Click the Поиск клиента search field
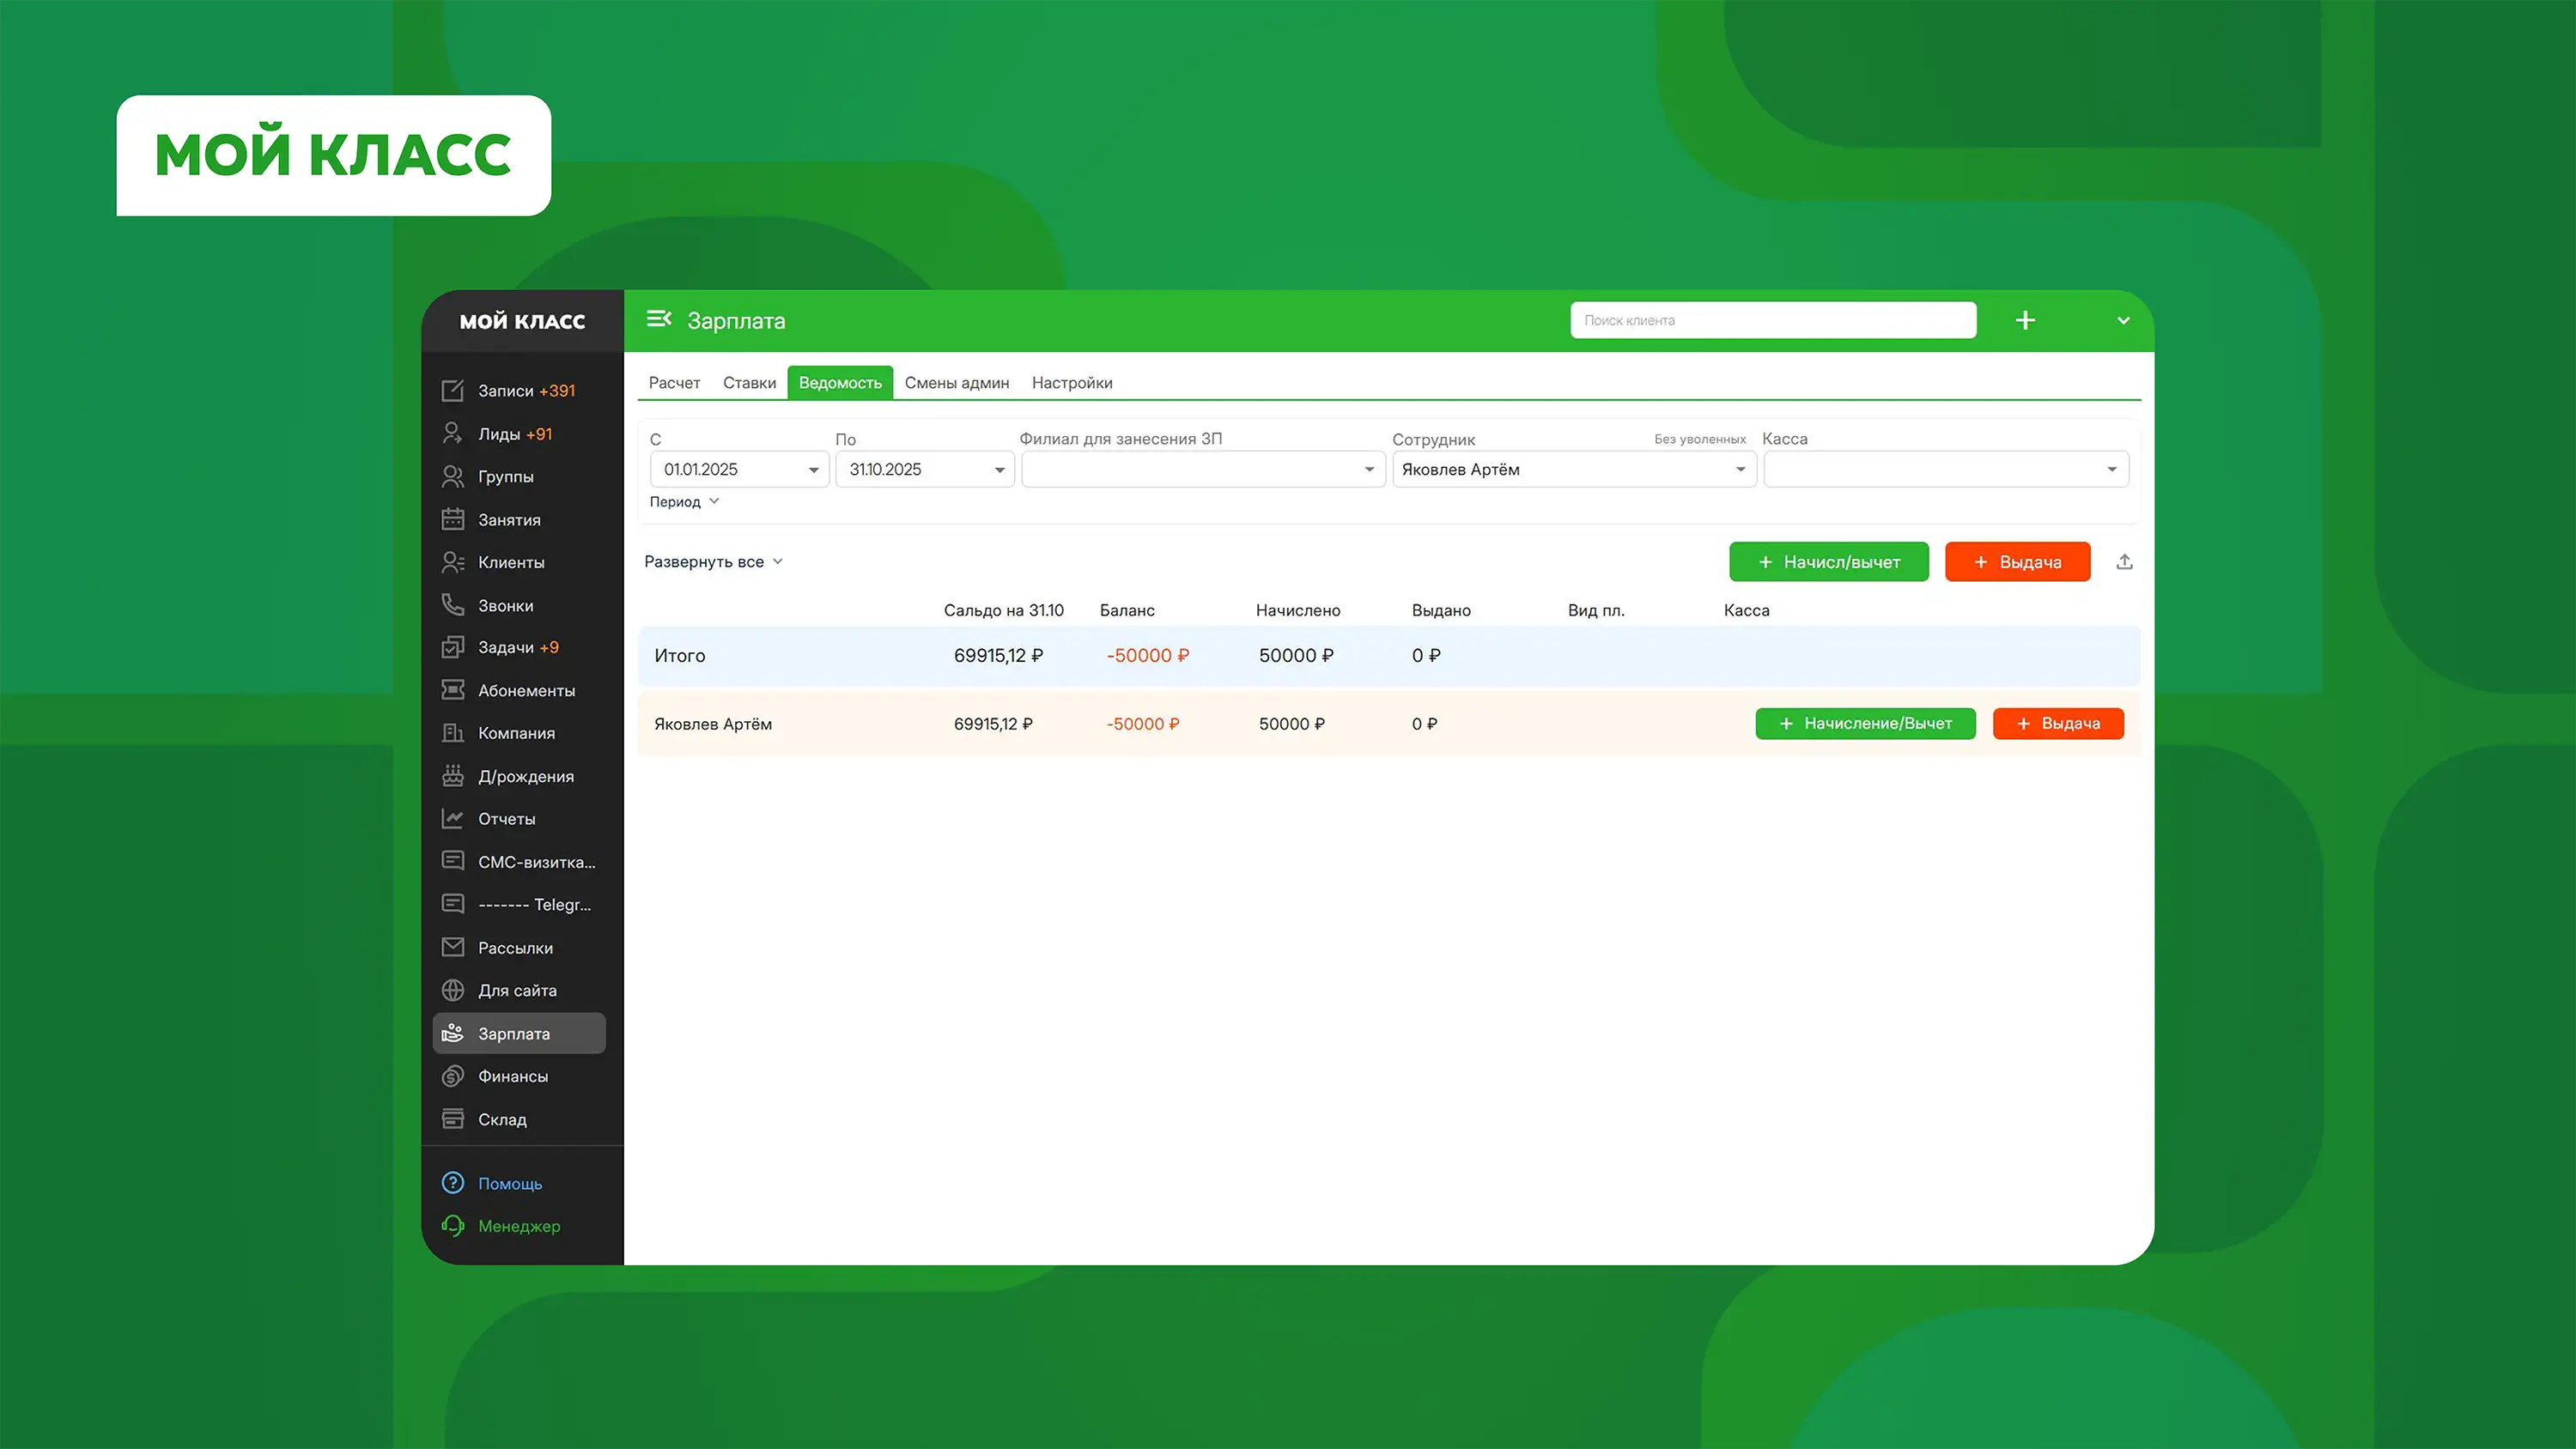The image size is (2576, 1449). (x=1772, y=320)
